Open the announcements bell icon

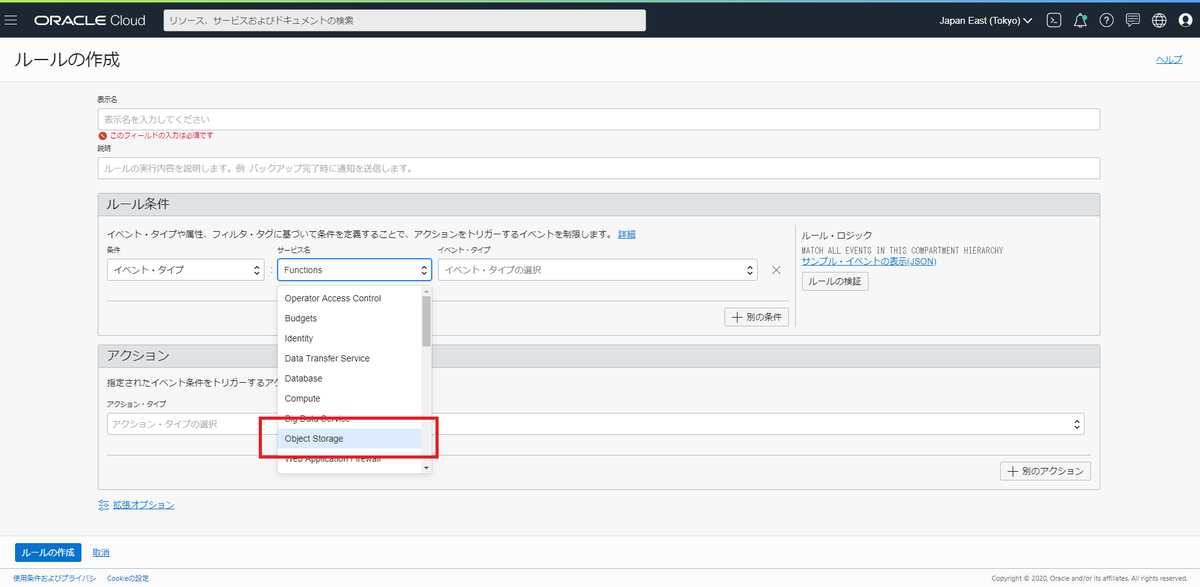pos(1080,20)
